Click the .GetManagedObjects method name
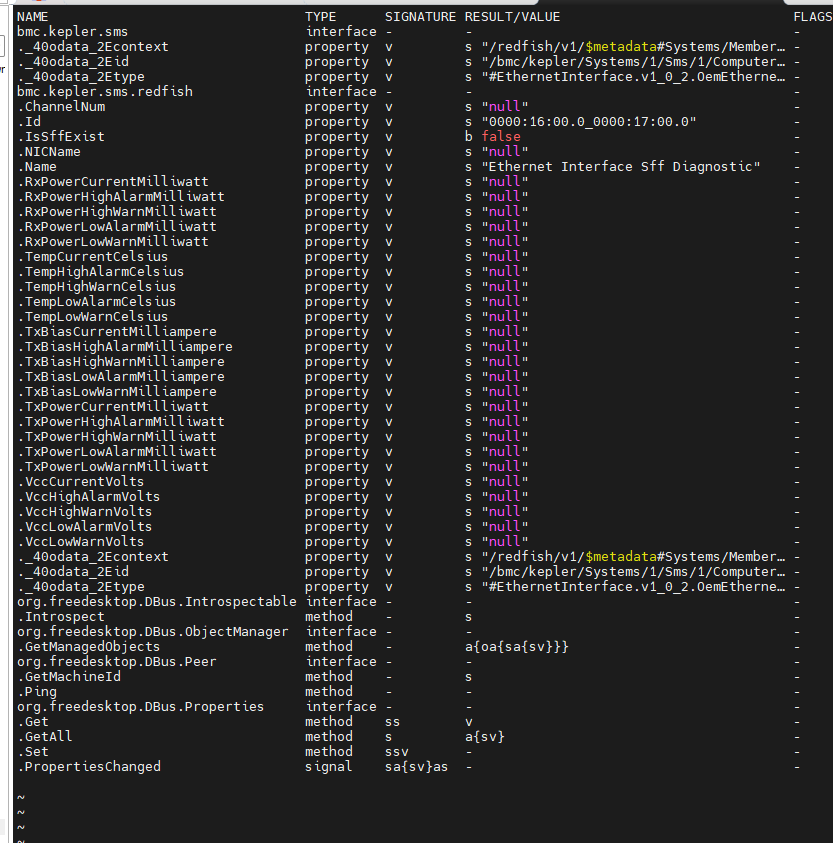The width and height of the screenshot is (833, 843). (89, 647)
